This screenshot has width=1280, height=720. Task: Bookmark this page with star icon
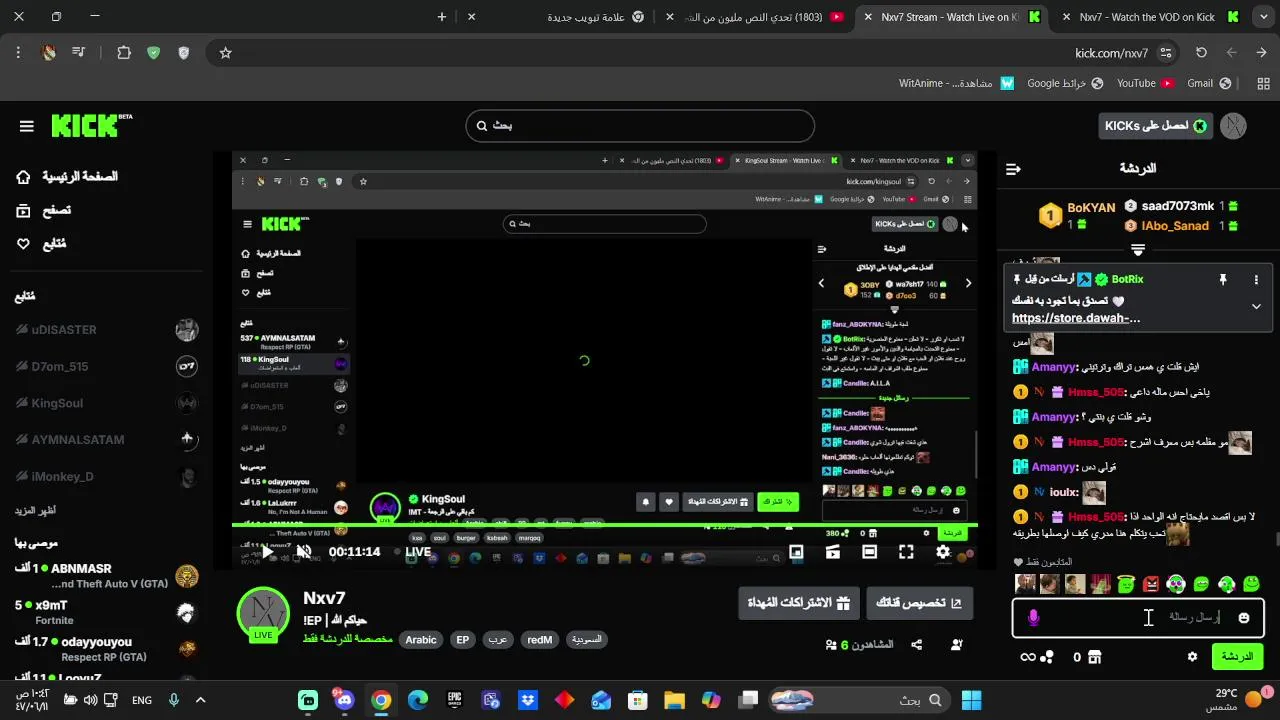click(x=225, y=53)
